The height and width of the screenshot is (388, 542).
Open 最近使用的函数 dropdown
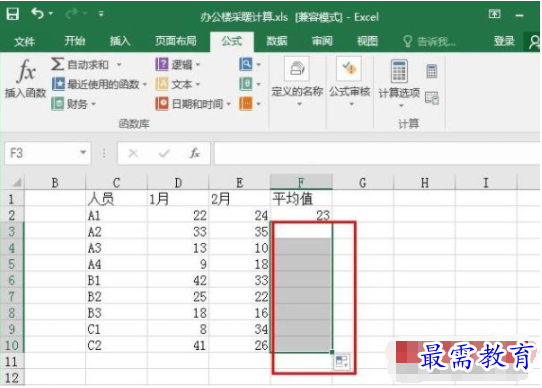[x=100, y=84]
